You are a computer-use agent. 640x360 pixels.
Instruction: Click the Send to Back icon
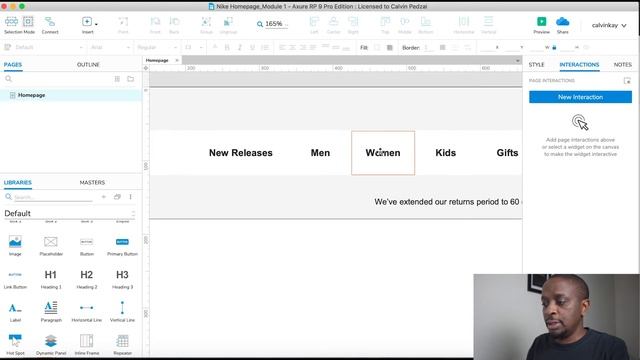(174, 21)
